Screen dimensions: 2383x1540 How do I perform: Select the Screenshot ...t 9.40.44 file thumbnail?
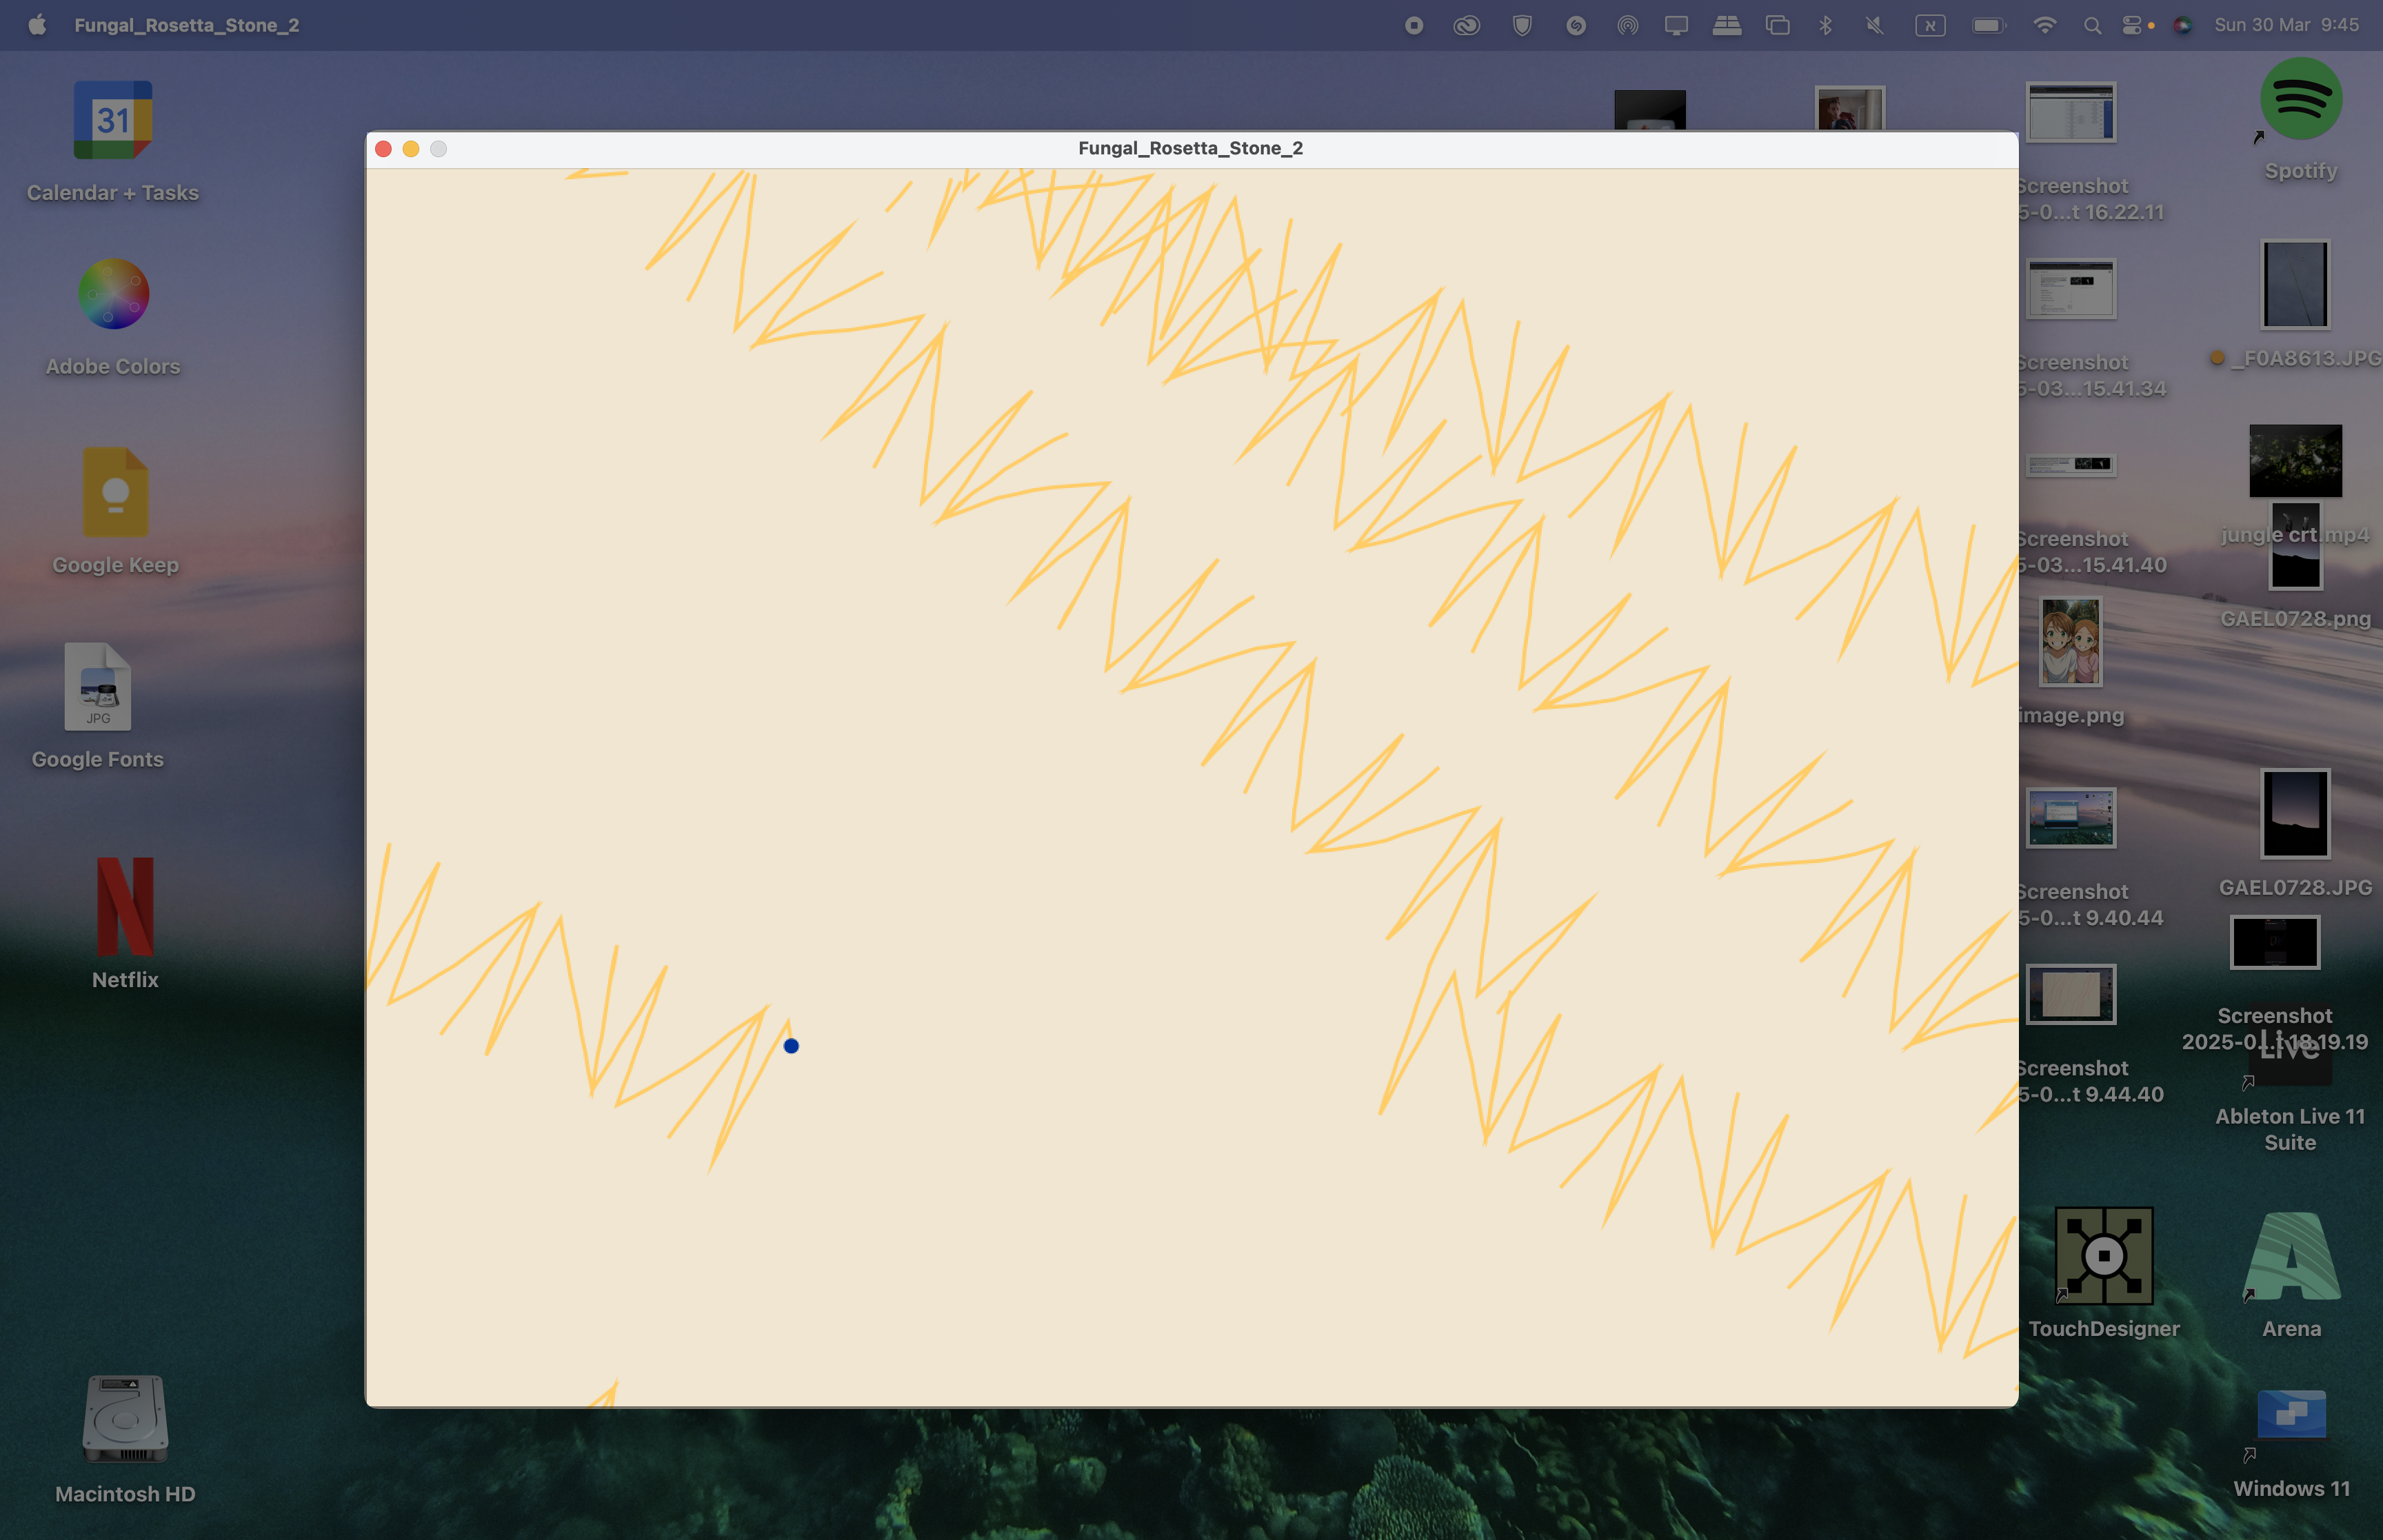point(2070,817)
